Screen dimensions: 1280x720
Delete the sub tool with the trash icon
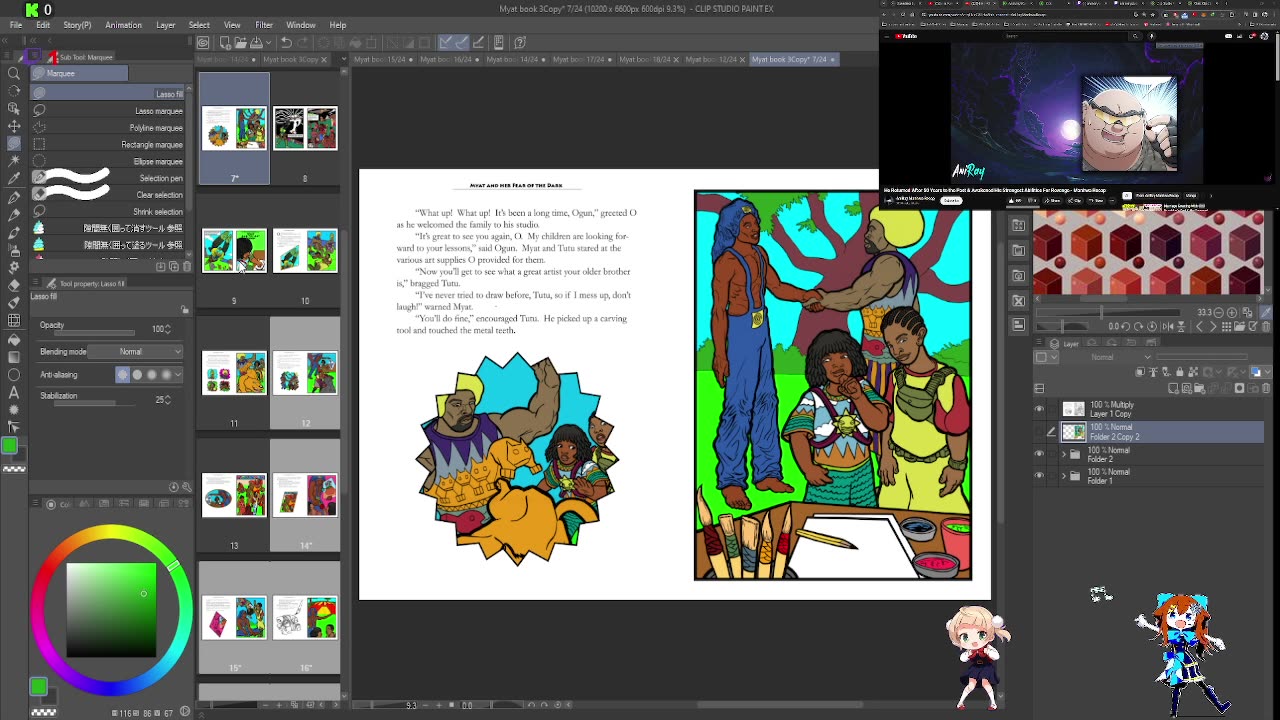pyautogui.click(x=186, y=266)
